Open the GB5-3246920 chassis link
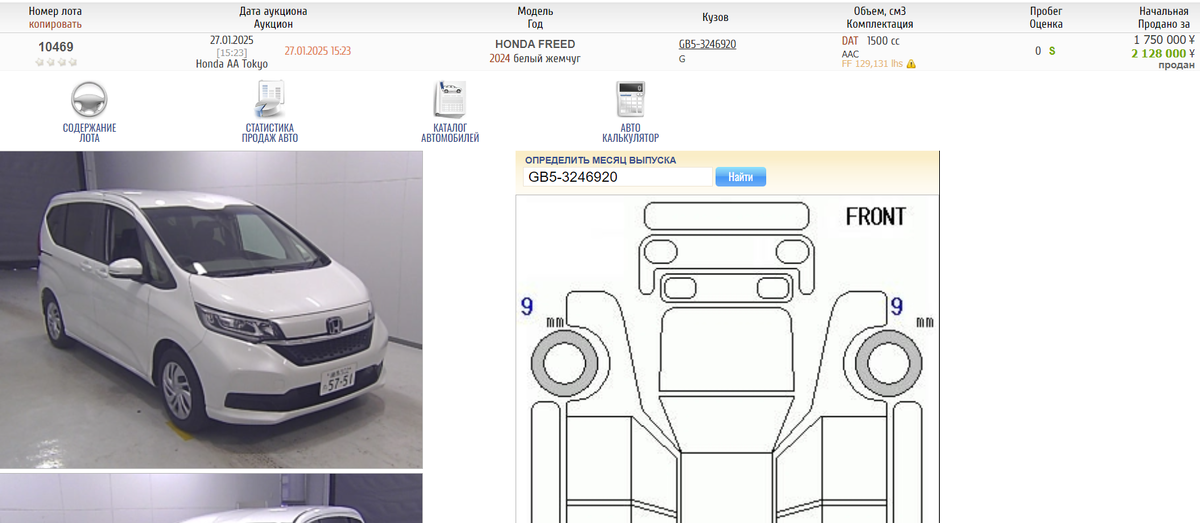 (x=707, y=44)
